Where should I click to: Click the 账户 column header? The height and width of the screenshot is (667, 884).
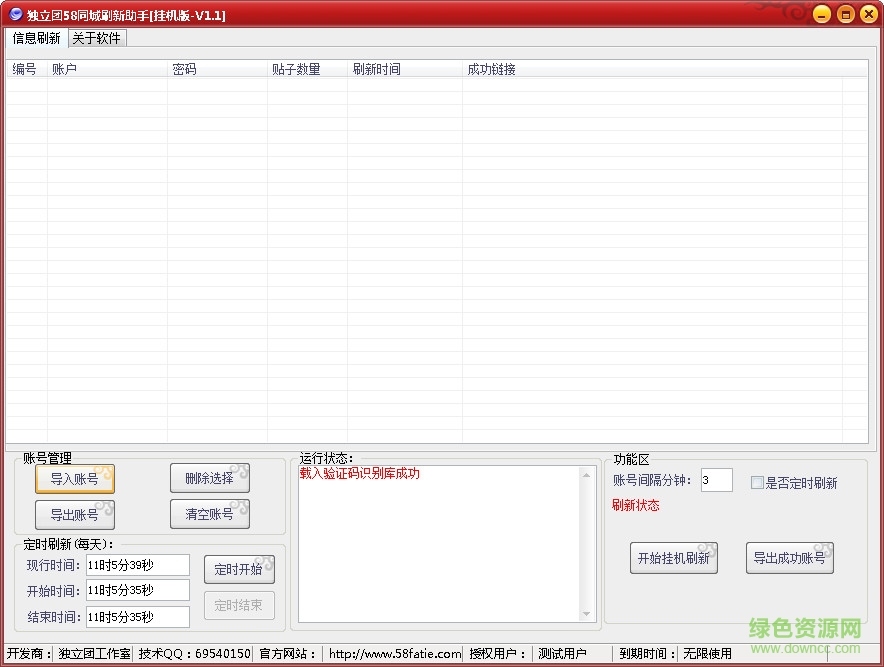coord(62,68)
